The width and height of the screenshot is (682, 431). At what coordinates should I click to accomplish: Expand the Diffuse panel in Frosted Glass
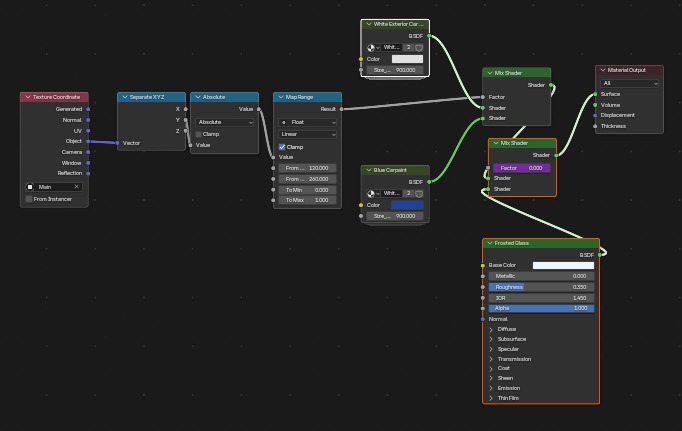(x=491, y=329)
